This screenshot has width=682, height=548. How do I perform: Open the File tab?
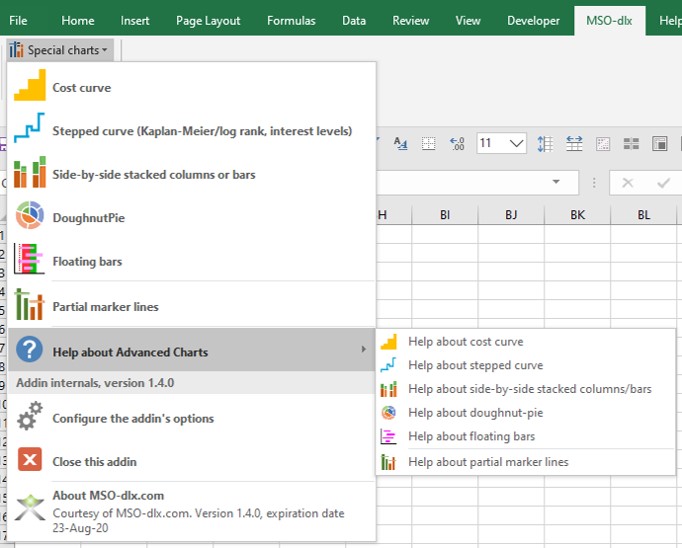(18, 20)
